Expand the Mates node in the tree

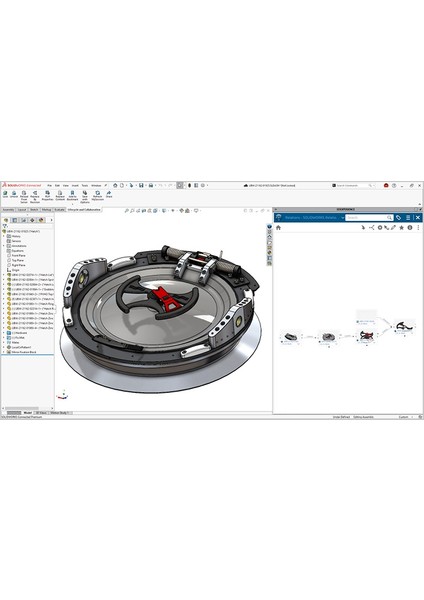[4, 342]
